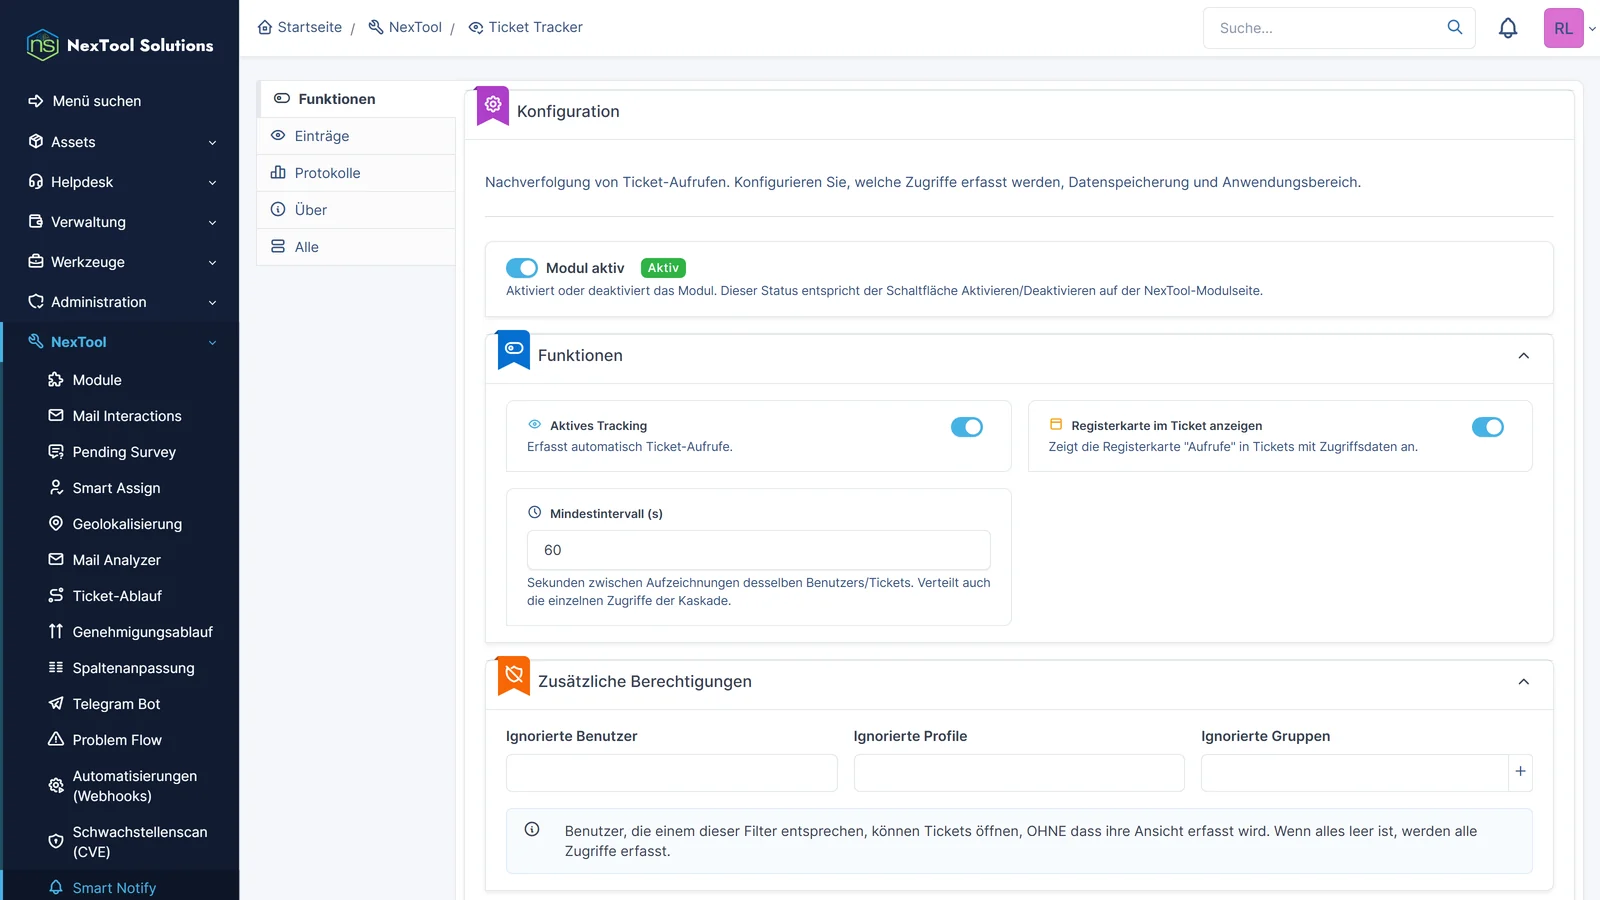Click the Mindestintervall input field
The image size is (1600, 900).
pyautogui.click(x=758, y=550)
